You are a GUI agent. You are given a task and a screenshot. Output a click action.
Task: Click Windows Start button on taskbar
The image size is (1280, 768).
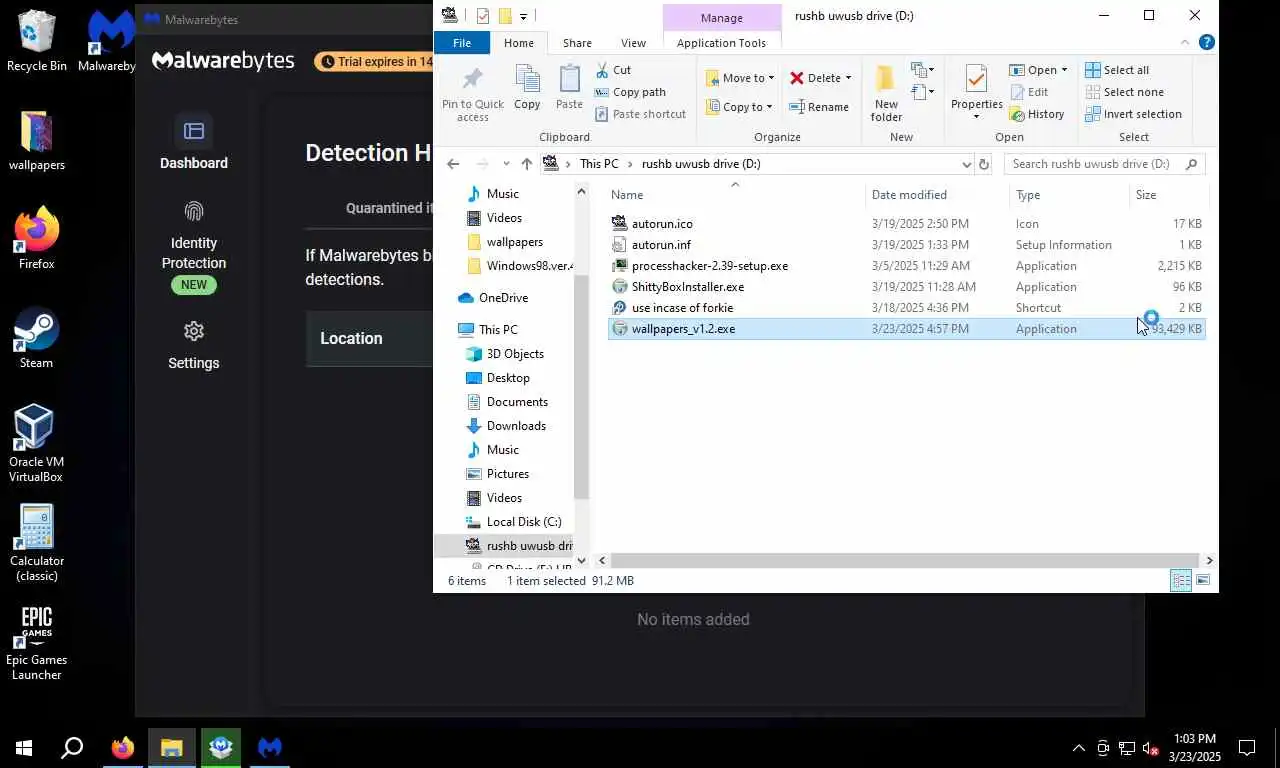click(24, 747)
